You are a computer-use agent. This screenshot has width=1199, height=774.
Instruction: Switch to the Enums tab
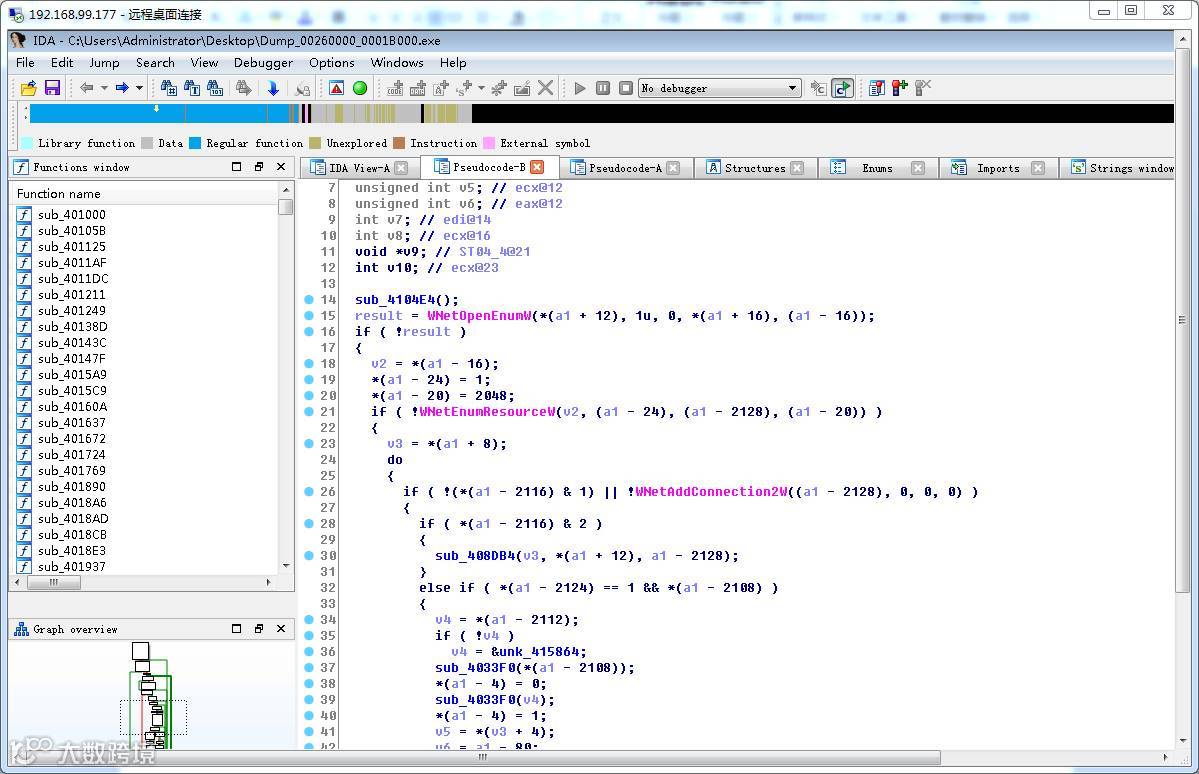[876, 168]
